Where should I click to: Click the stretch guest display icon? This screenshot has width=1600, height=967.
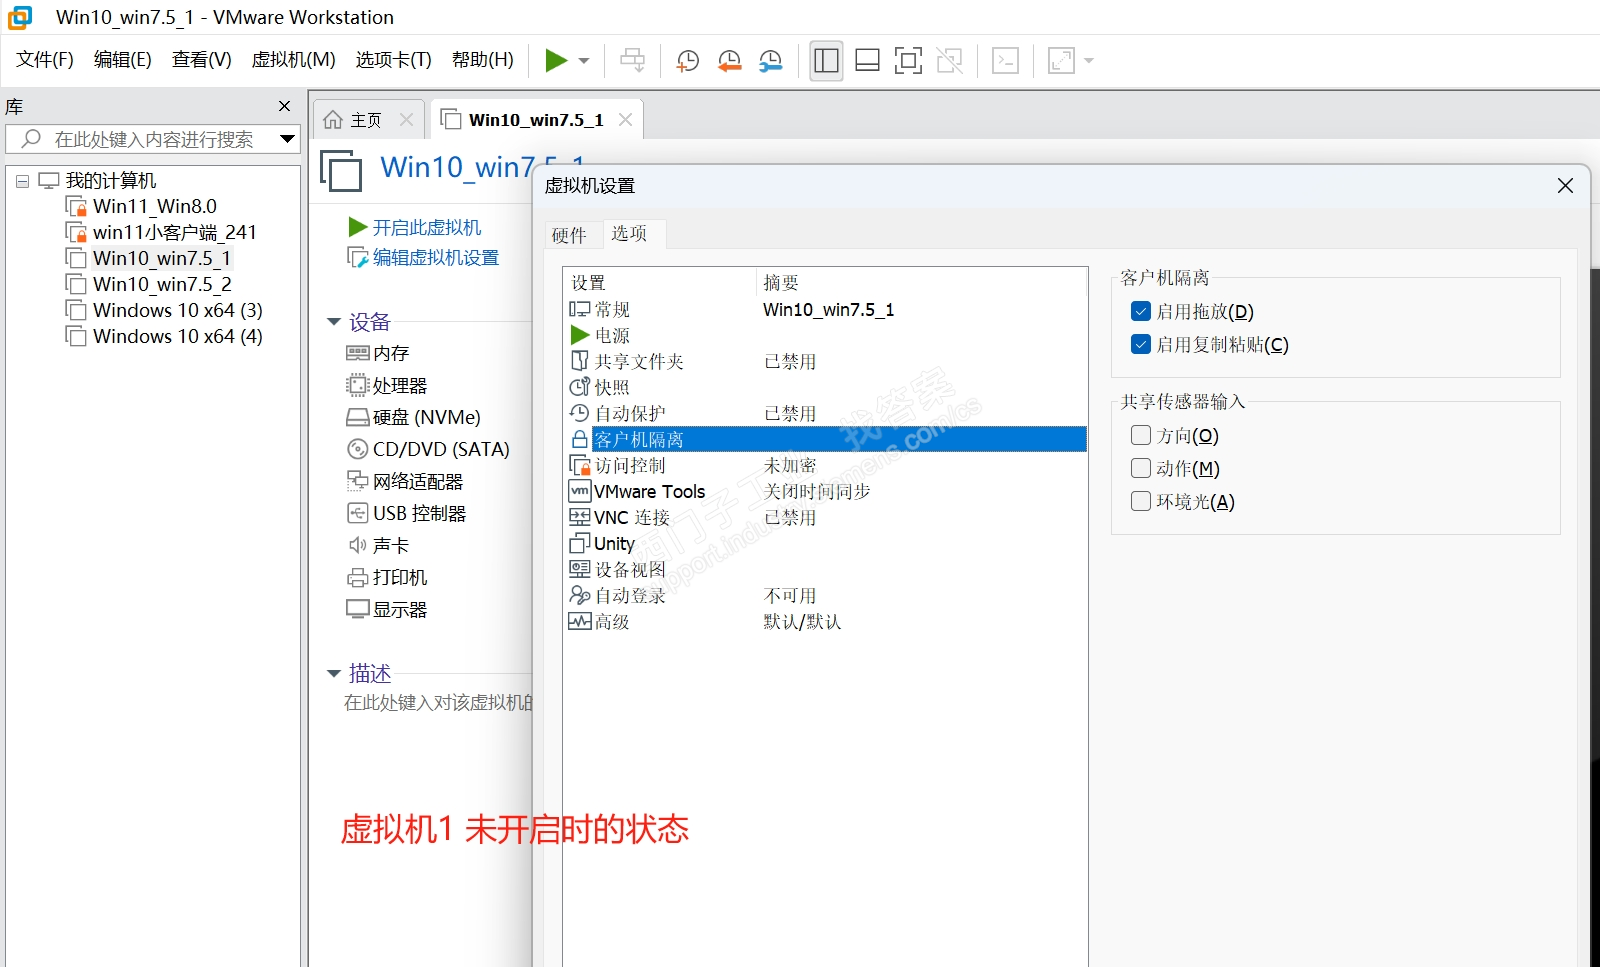point(1061,61)
